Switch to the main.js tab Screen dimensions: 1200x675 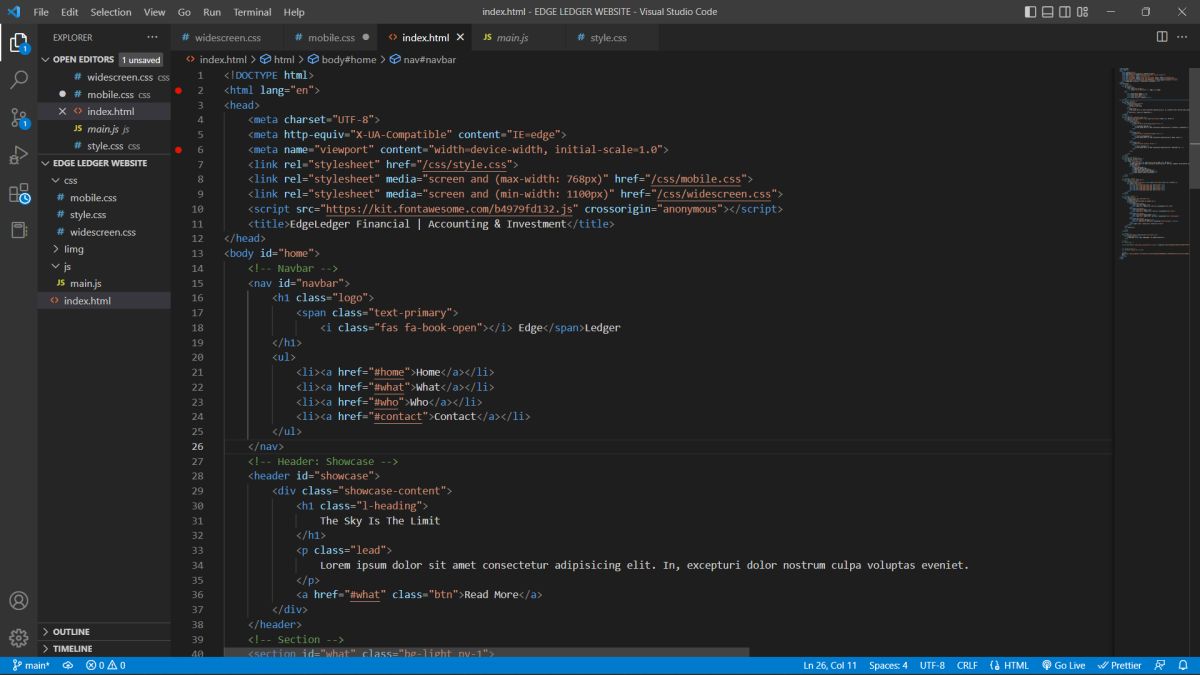(512, 38)
